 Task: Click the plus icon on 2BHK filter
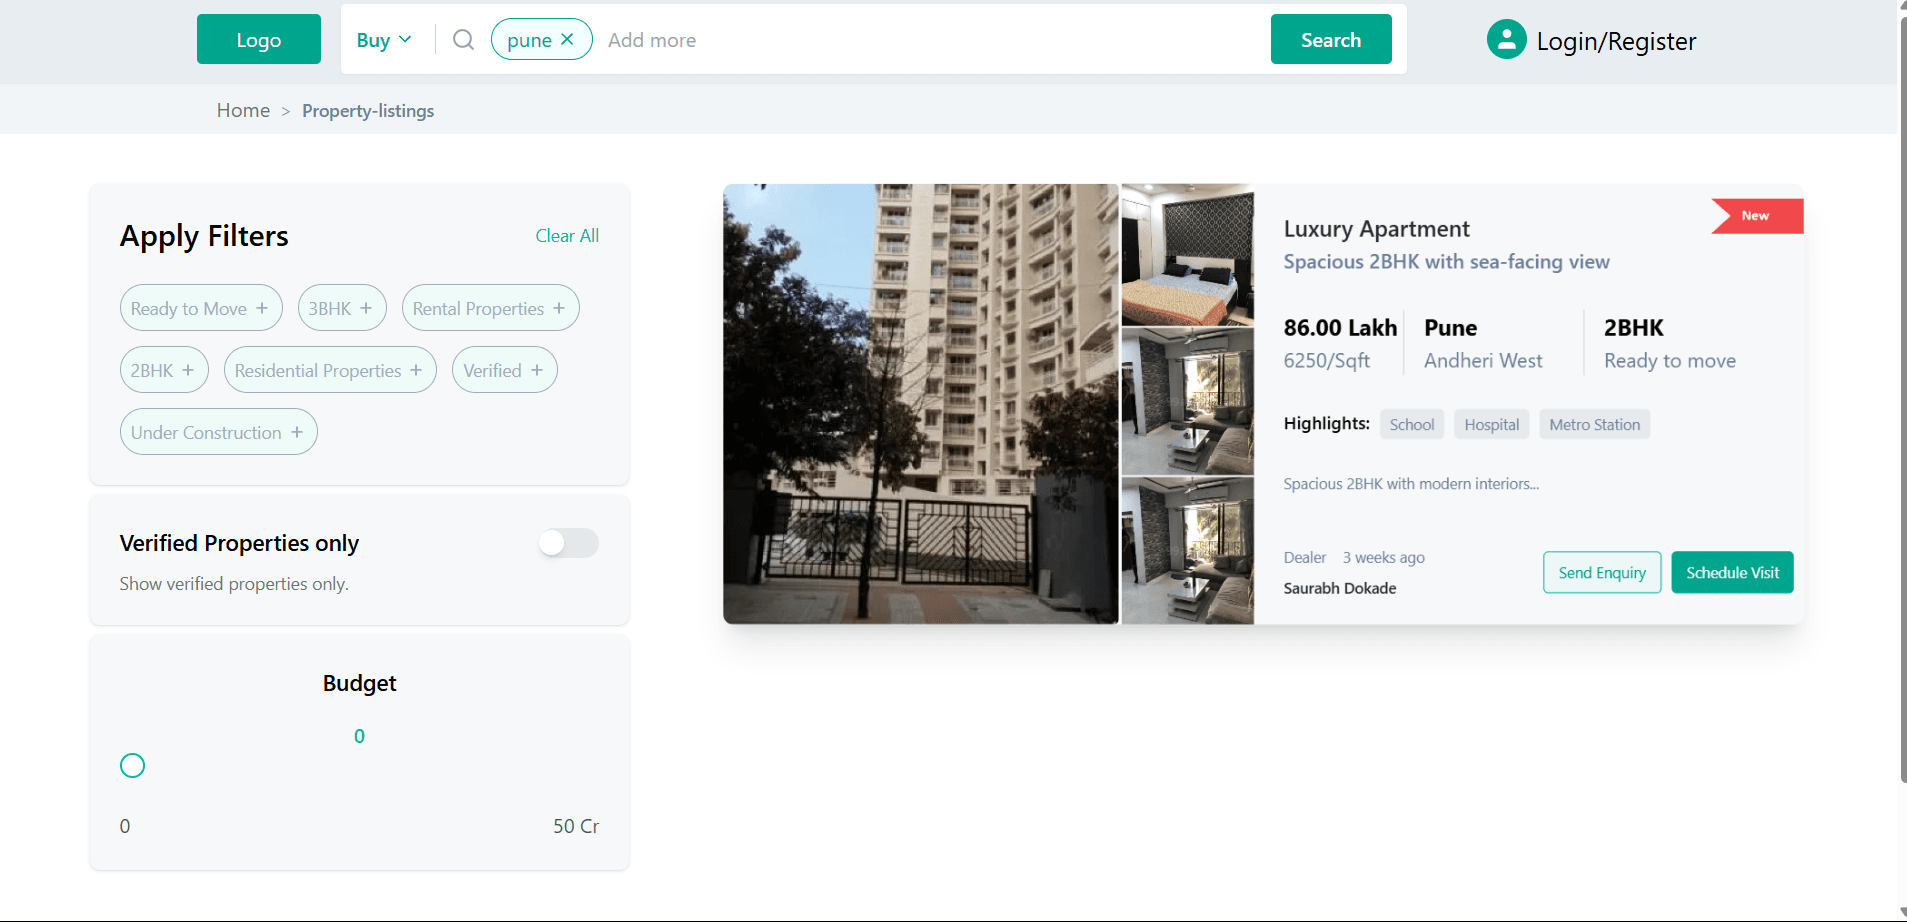pos(188,370)
